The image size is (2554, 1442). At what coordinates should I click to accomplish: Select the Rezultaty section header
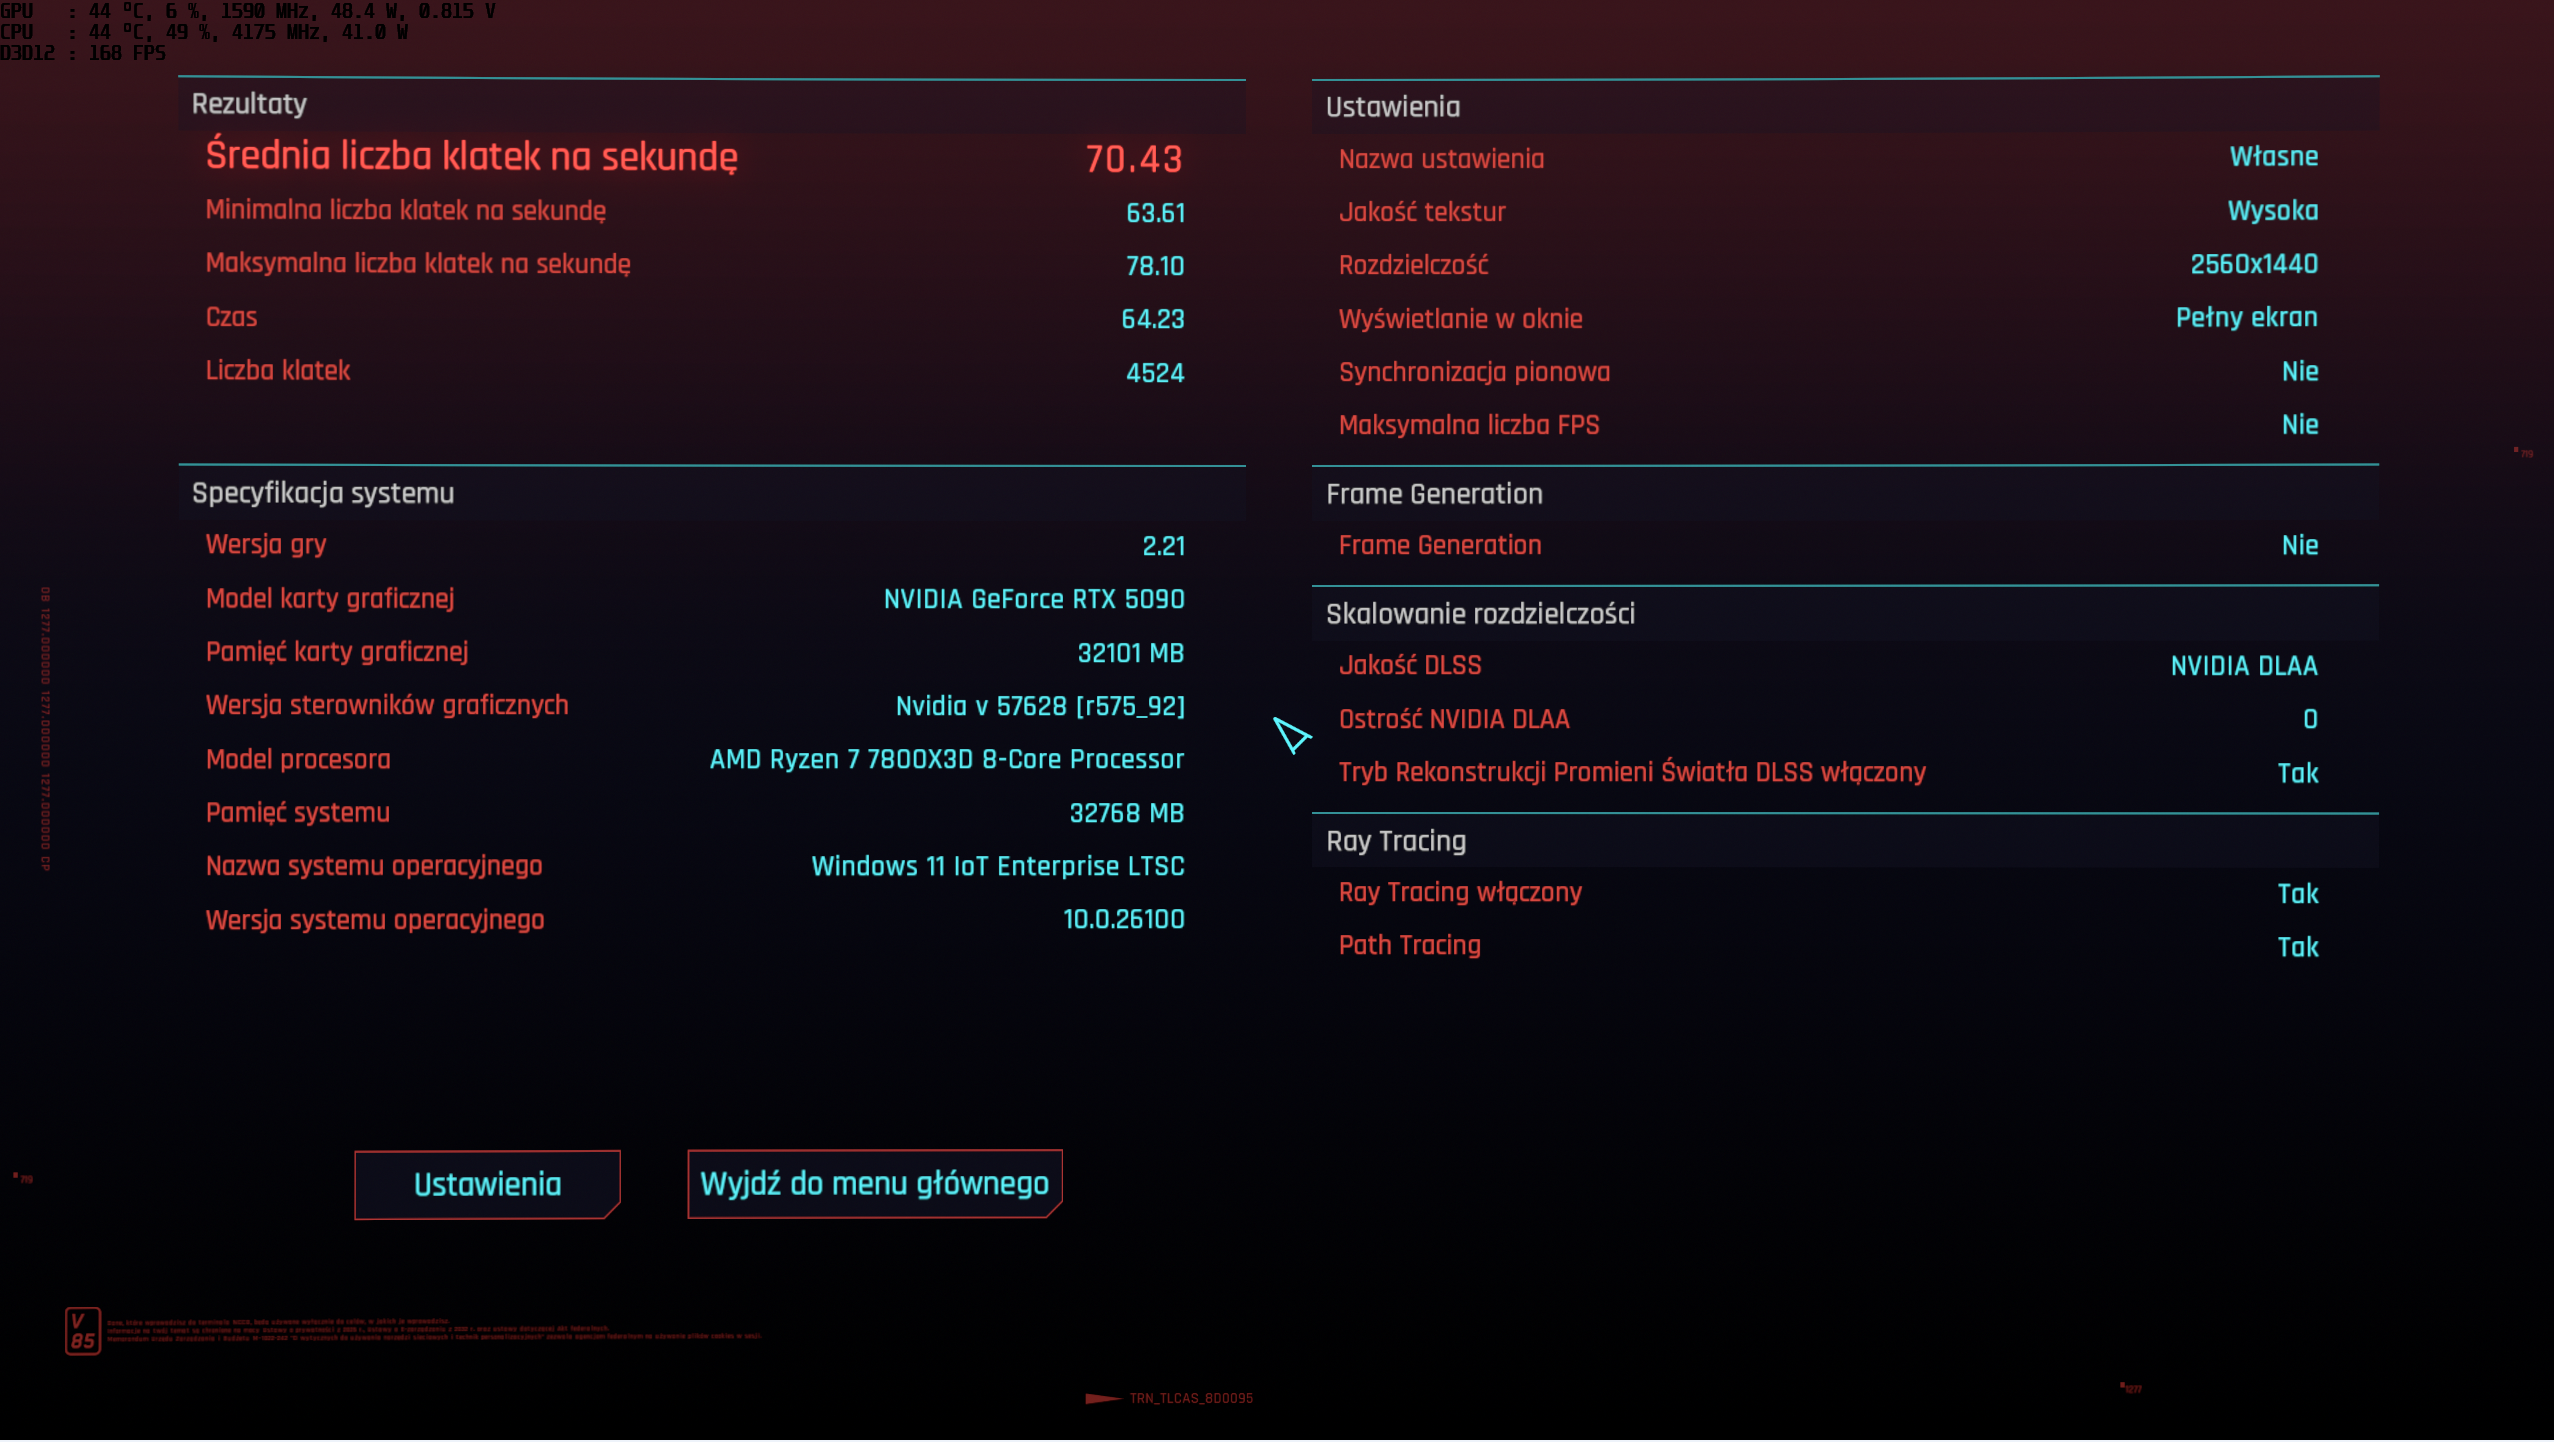(249, 104)
